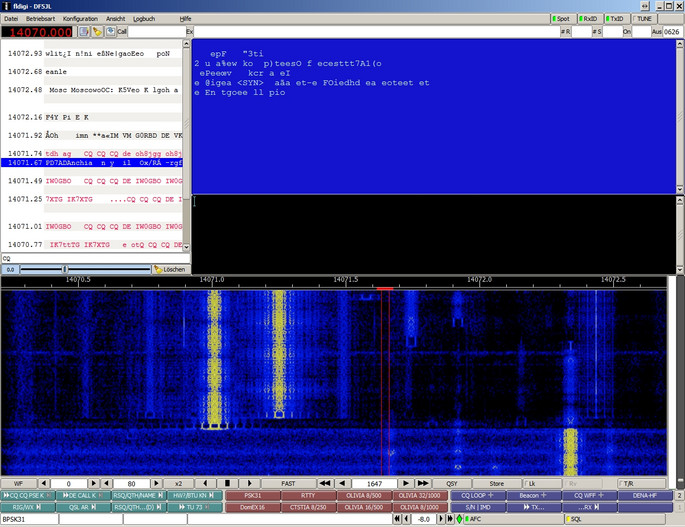The image size is (685, 527).
Task: Click the Store button
Action: pyautogui.click(x=497, y=483)
